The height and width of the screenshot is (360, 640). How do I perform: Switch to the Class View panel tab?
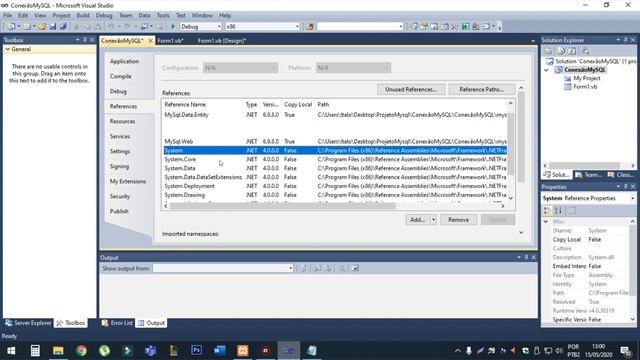coord(620,175)
